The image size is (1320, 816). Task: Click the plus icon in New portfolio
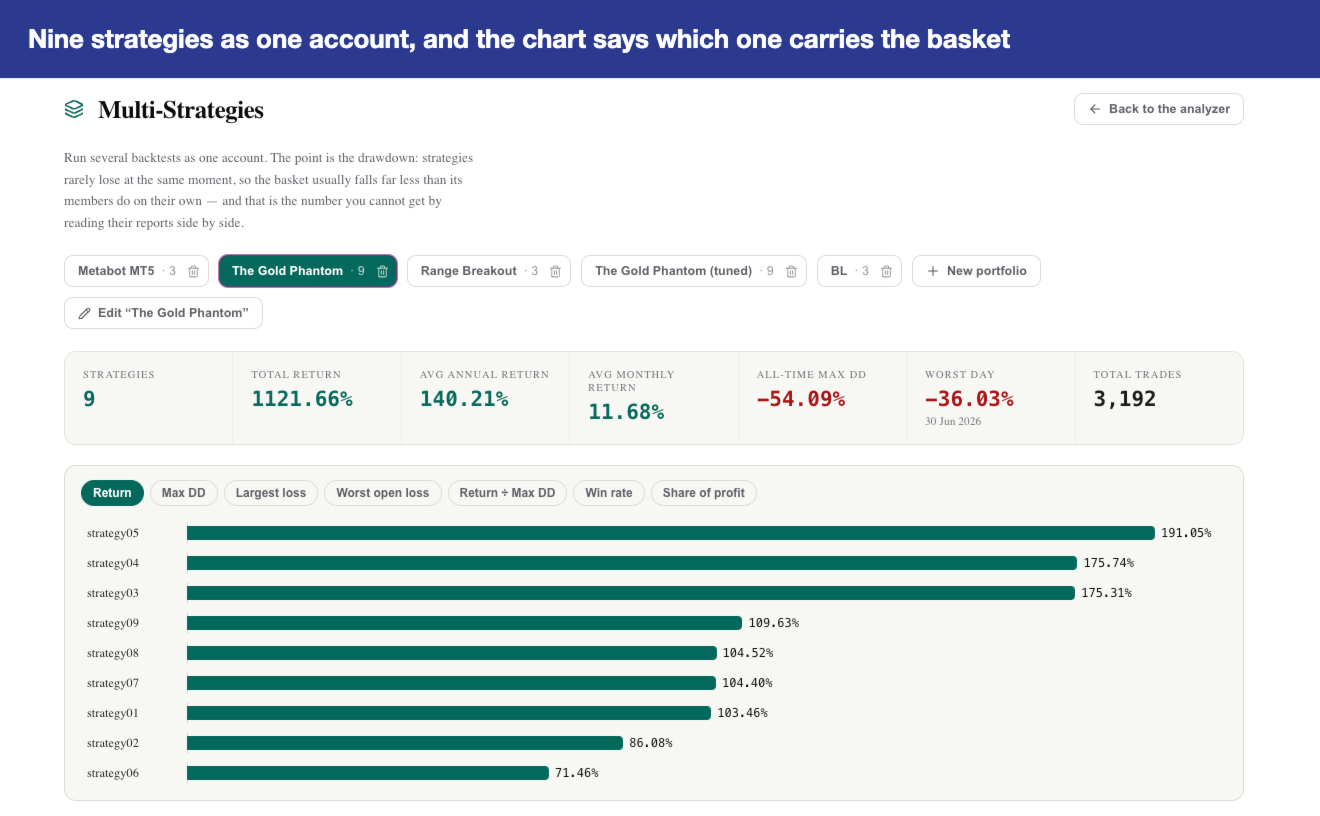pos(933,271)
